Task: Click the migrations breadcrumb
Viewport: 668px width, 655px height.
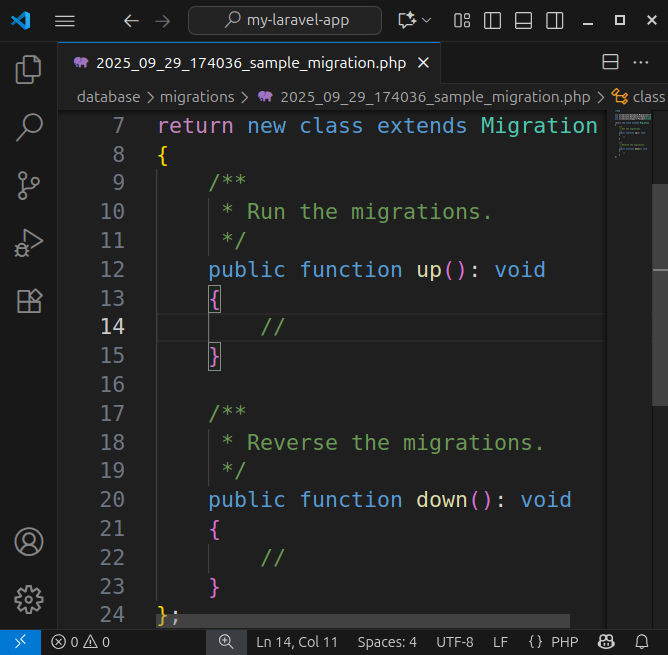Action: tap(197, 97)
